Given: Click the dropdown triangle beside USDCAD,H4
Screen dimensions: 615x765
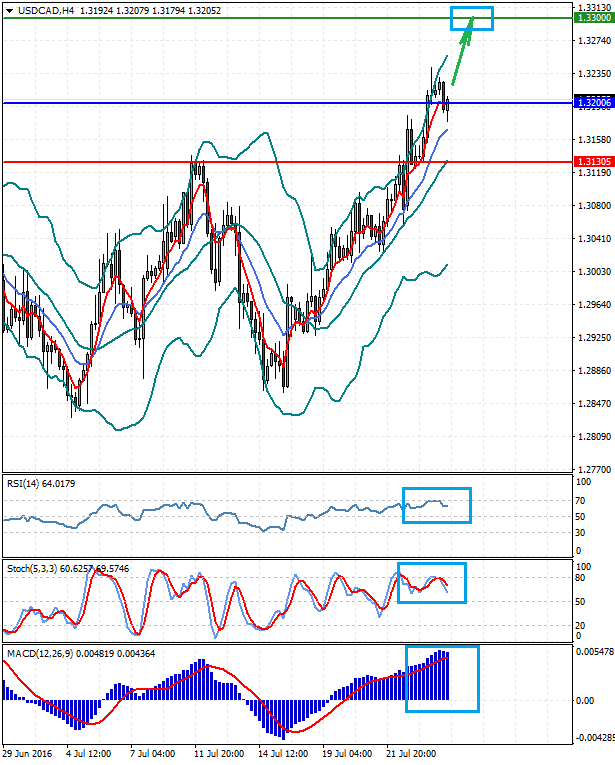Looking at the screenshot, I should click(9, 10).
